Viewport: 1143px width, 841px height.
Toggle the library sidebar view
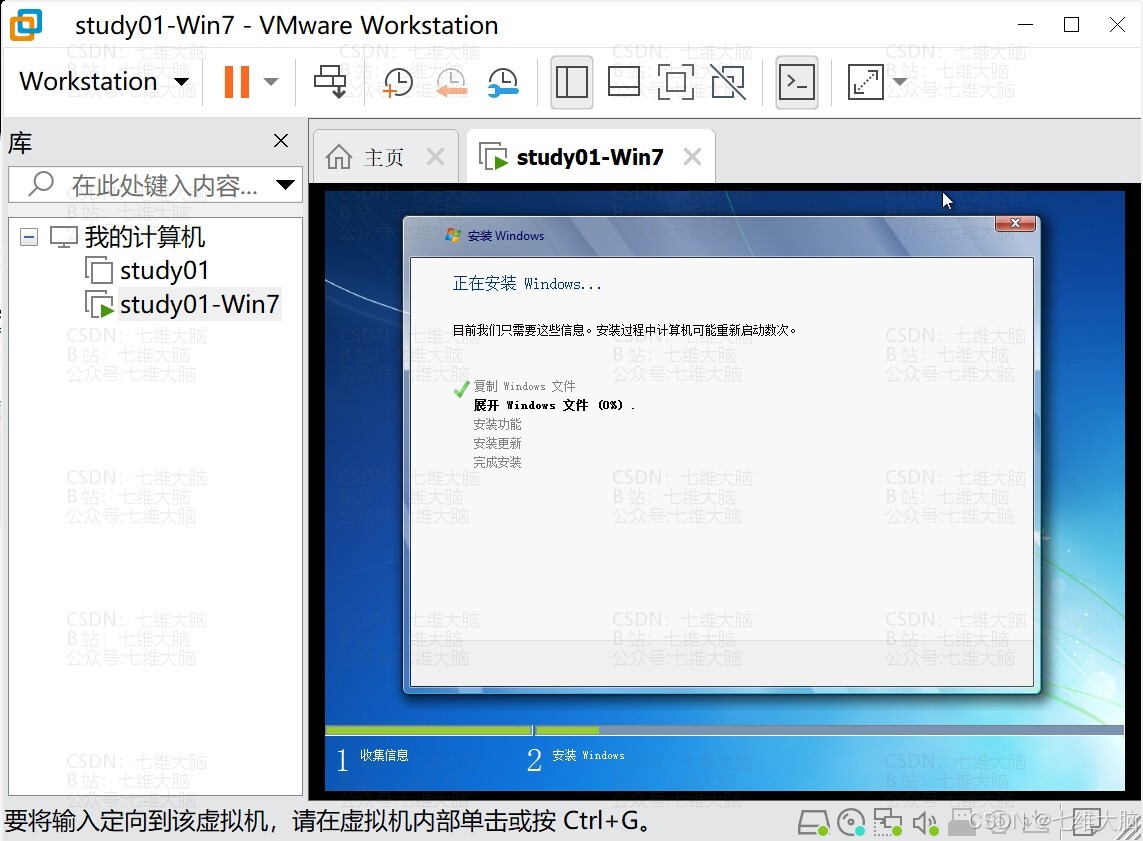pos(572,82)
